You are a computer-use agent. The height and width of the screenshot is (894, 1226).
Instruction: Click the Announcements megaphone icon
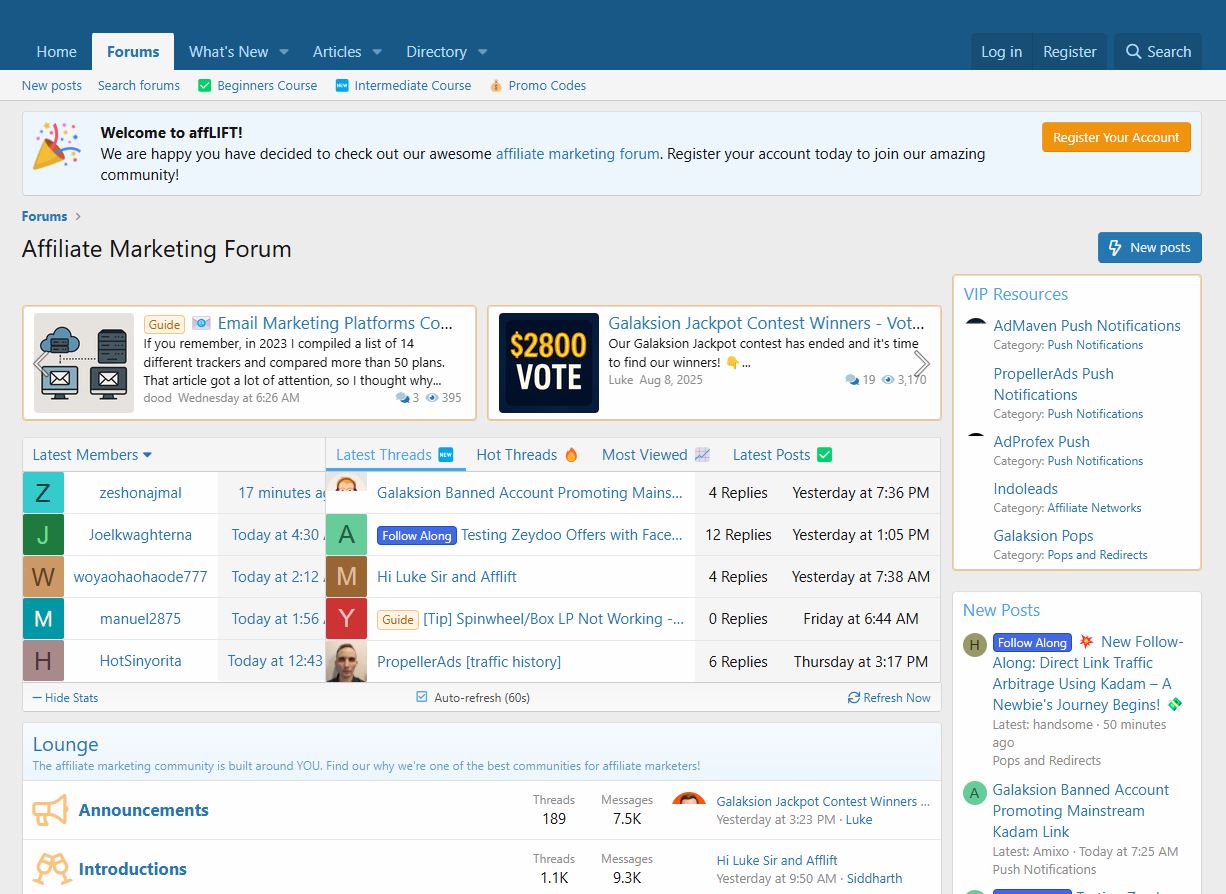[x=50, y=810]
